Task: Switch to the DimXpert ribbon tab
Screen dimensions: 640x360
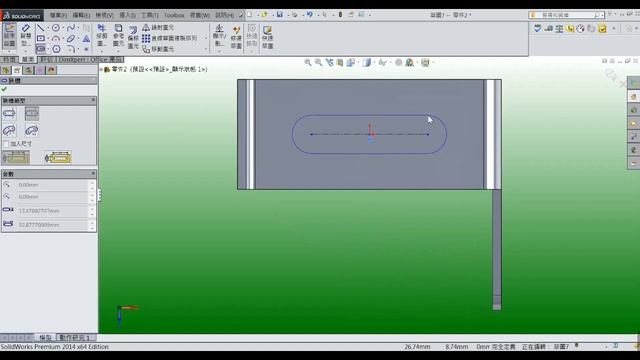Action: pyautogui.click(x=73, y=60)
